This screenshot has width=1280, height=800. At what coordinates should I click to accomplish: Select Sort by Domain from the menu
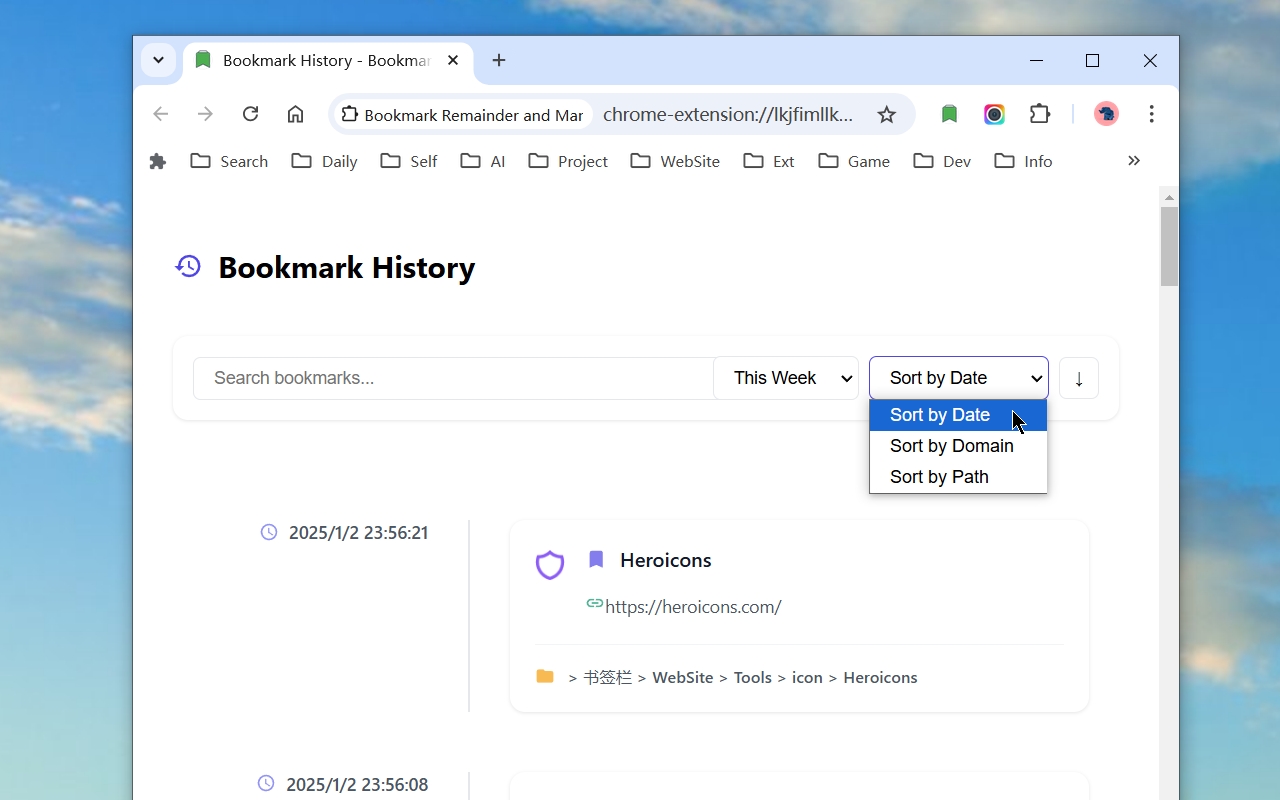pyautogui.click(x=951, y=446)
